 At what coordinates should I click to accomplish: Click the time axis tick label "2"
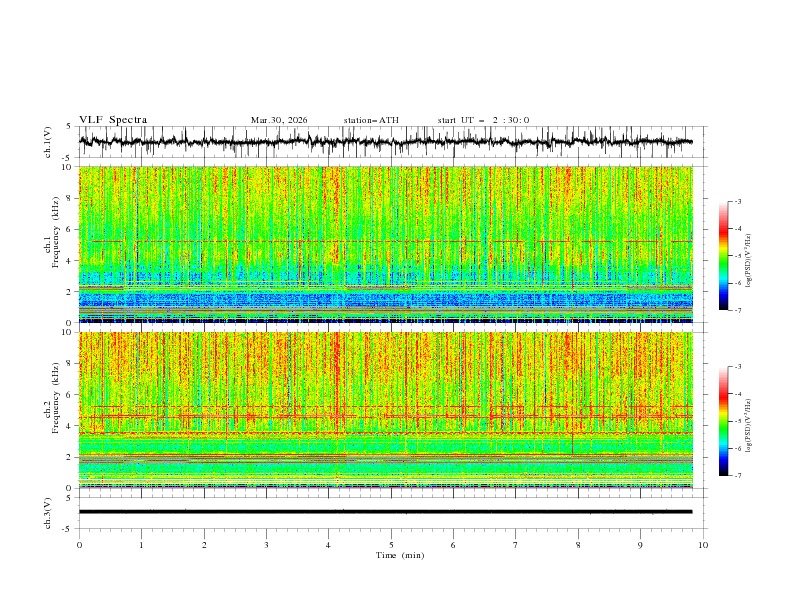[204, 545]
